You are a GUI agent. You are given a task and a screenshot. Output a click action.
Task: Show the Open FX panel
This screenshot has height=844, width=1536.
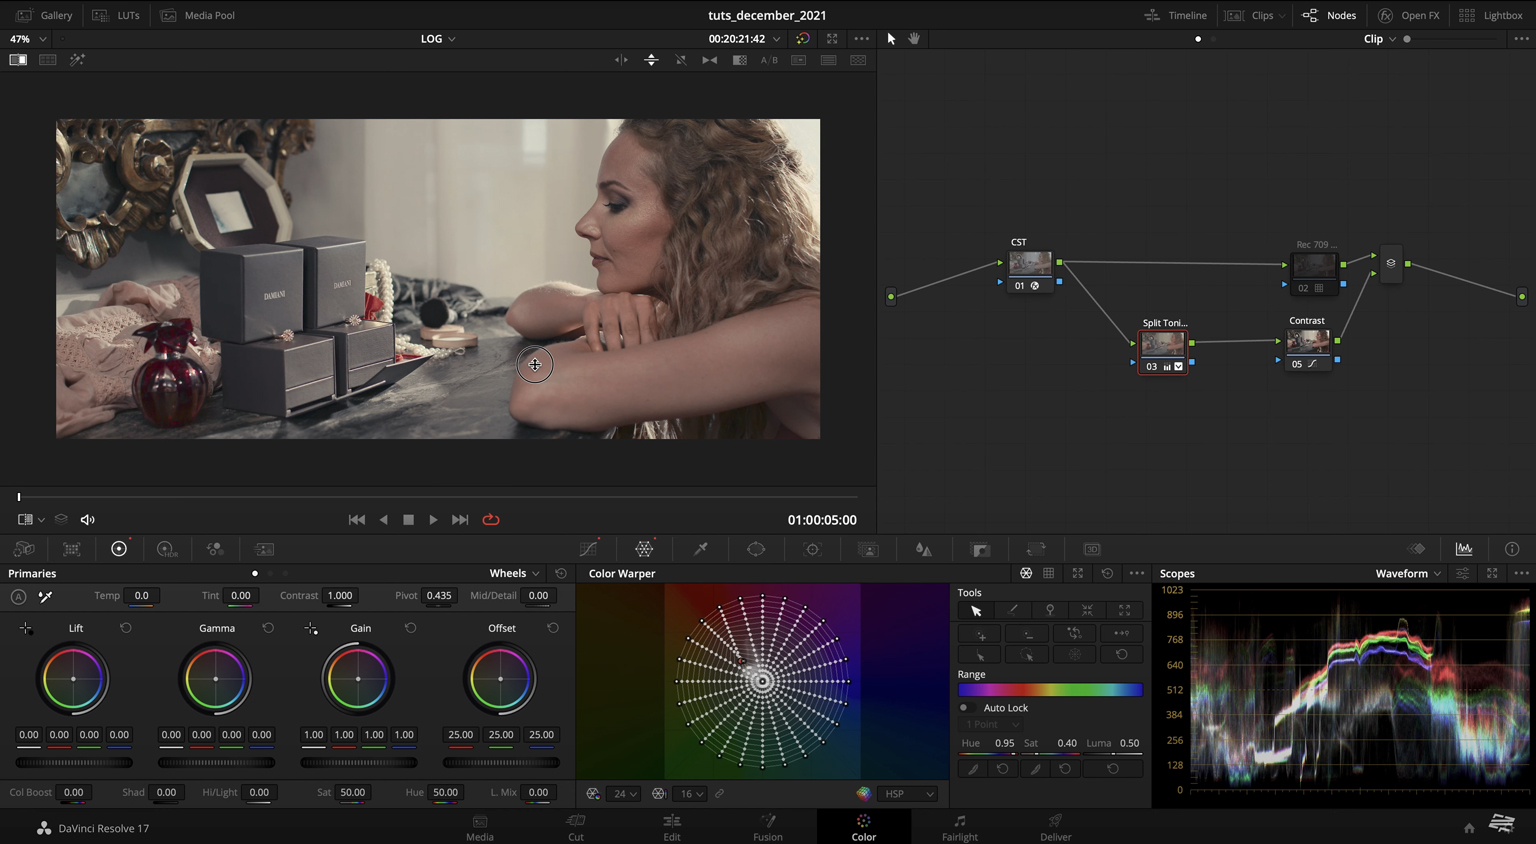(1409, 15)
